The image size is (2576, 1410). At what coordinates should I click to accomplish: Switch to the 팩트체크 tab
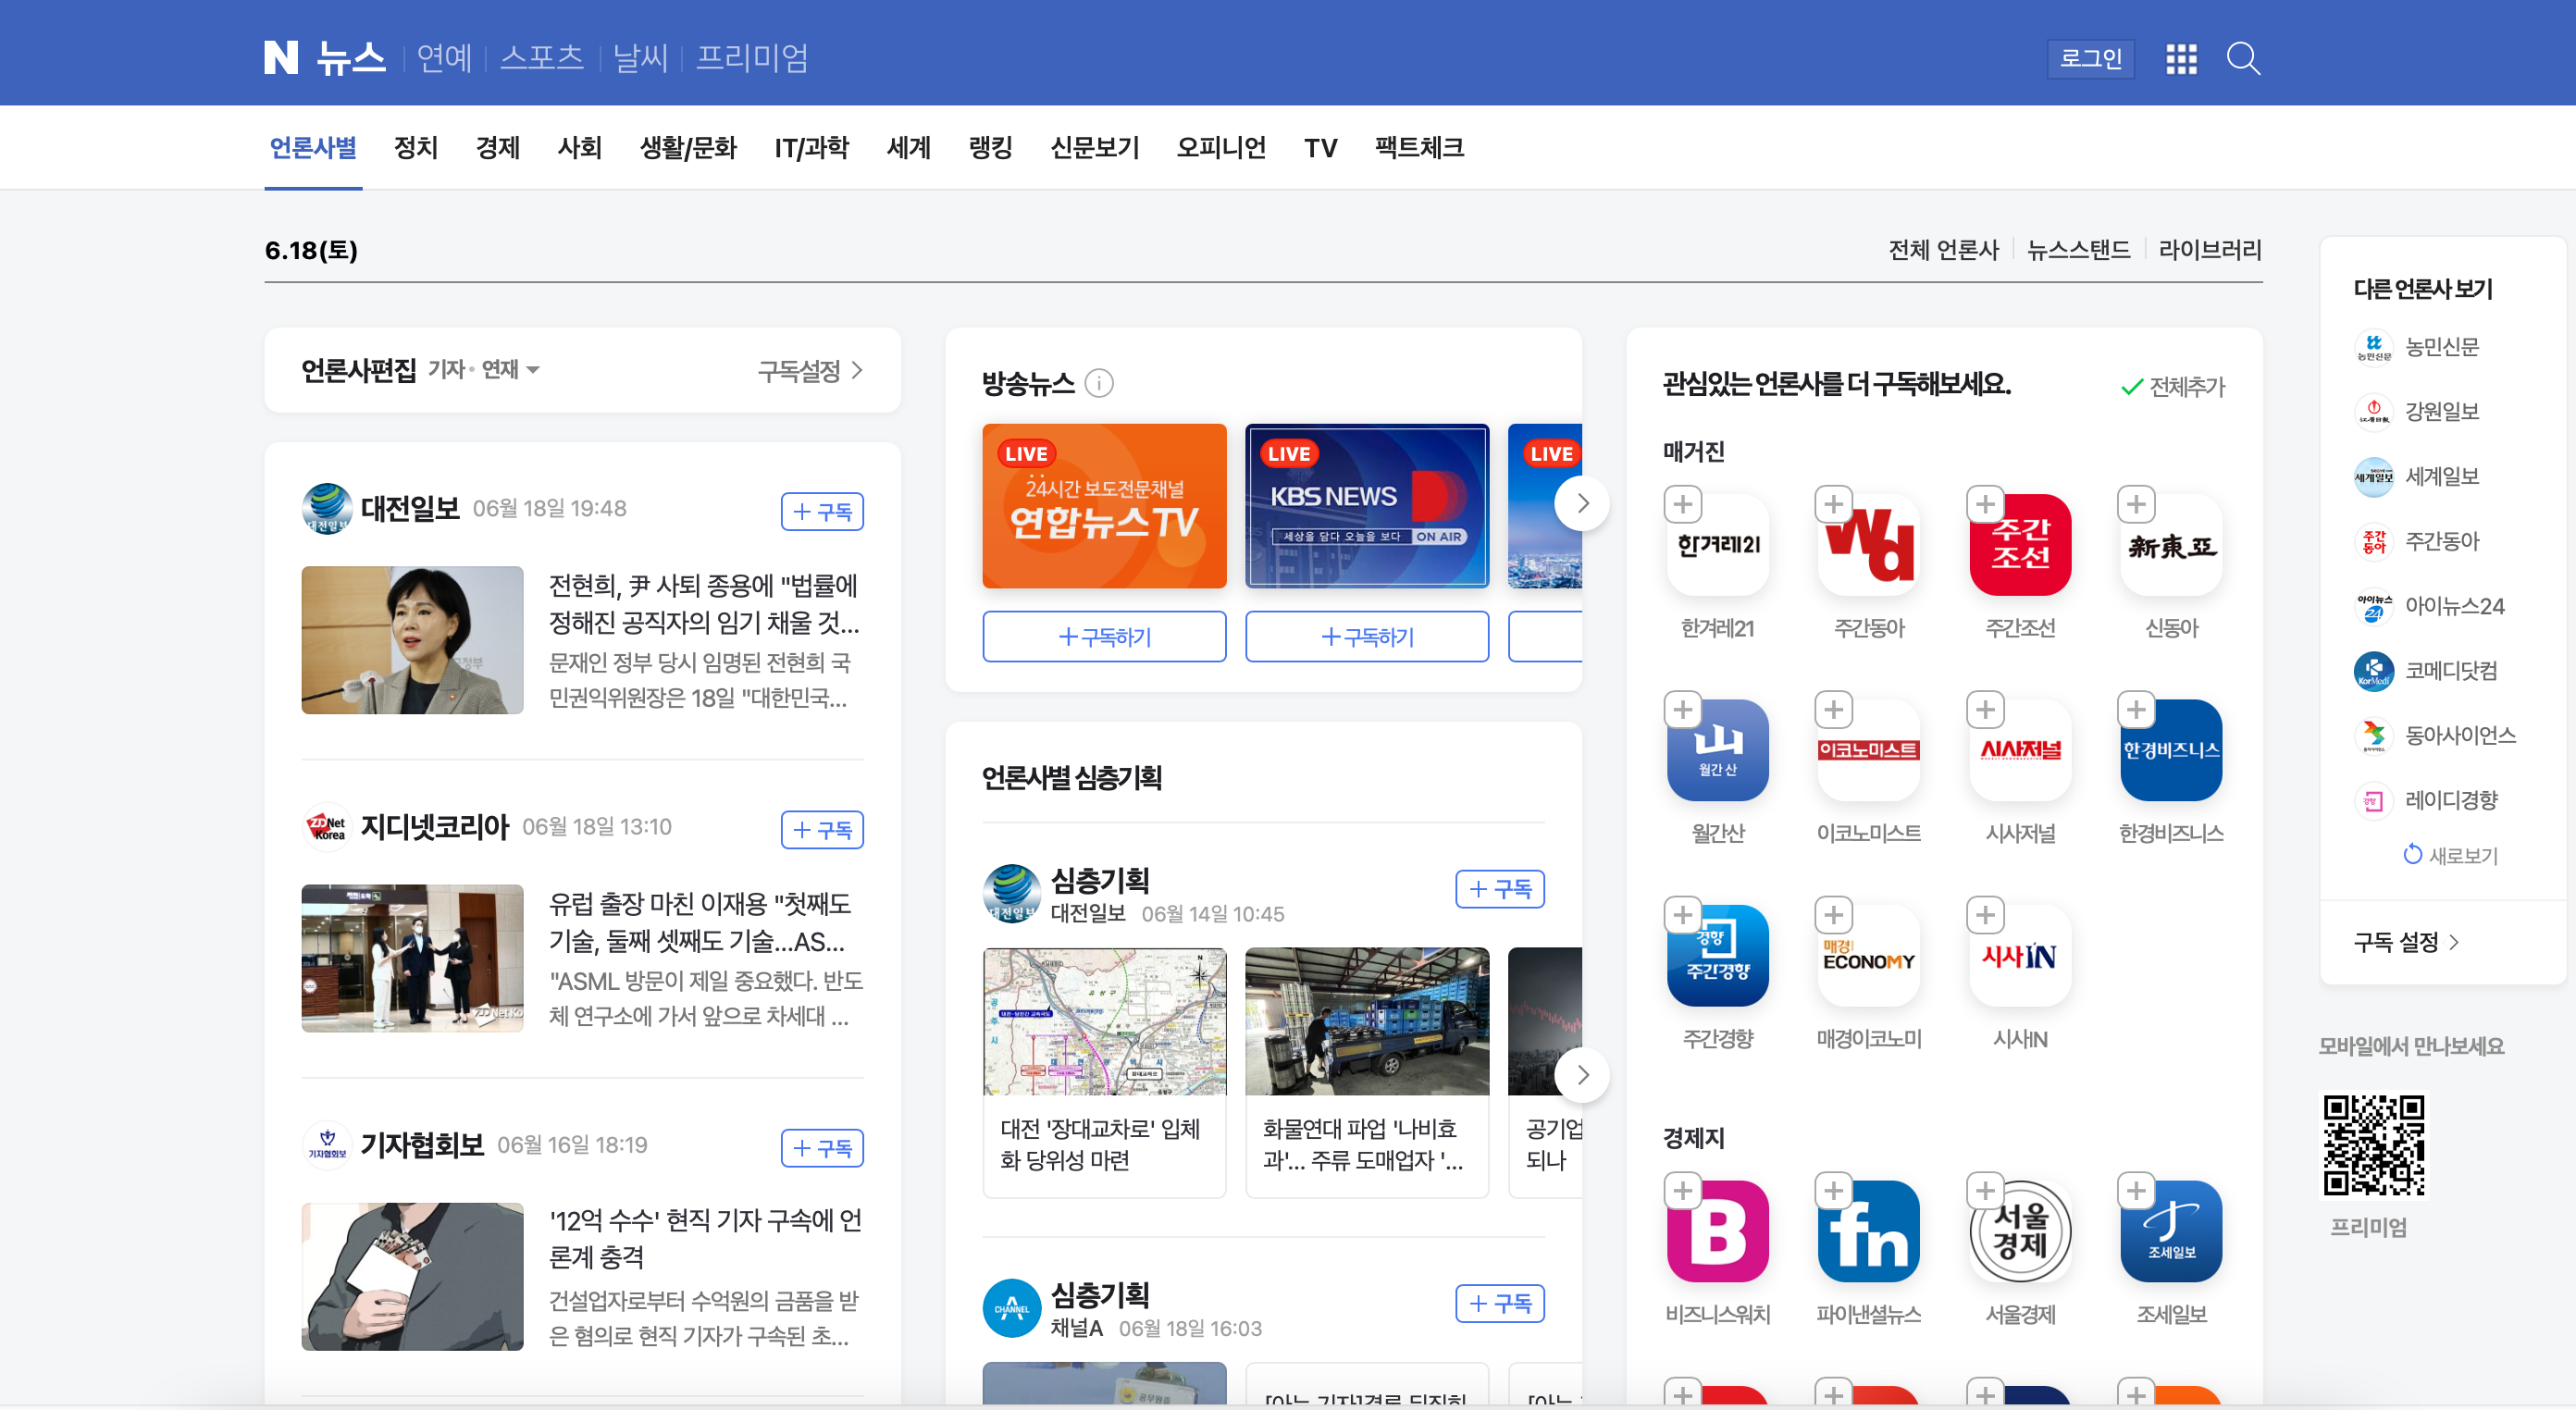click(1419, 148)
